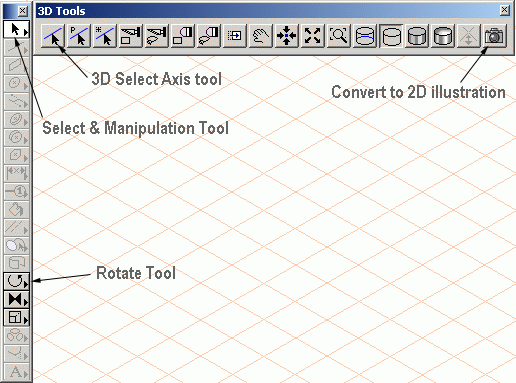Click the camera-with-rectangle view icon
Viewport: 516px width, 383px height.
(x=131, y=36)
